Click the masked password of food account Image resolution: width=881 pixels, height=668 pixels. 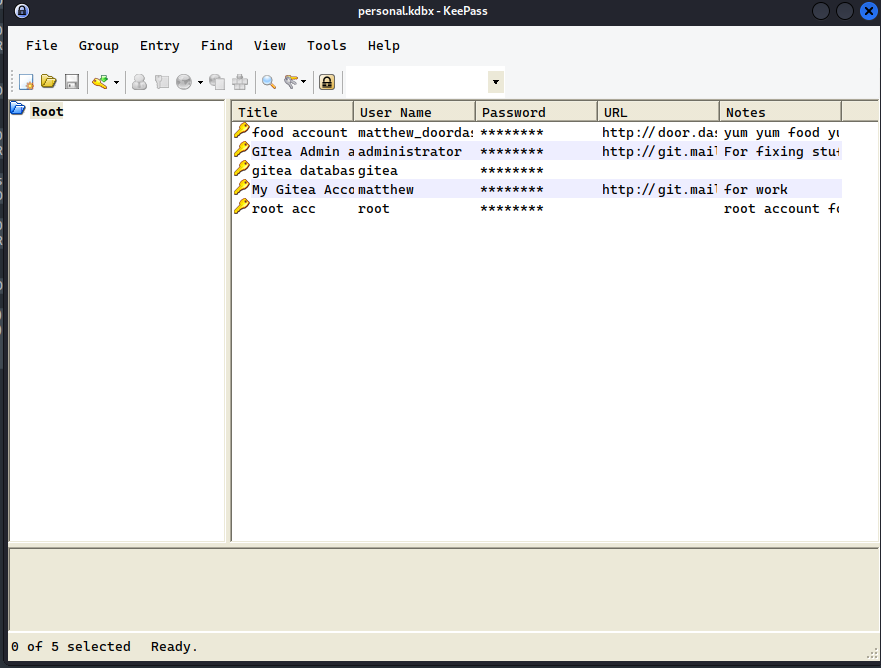point(512,133)
